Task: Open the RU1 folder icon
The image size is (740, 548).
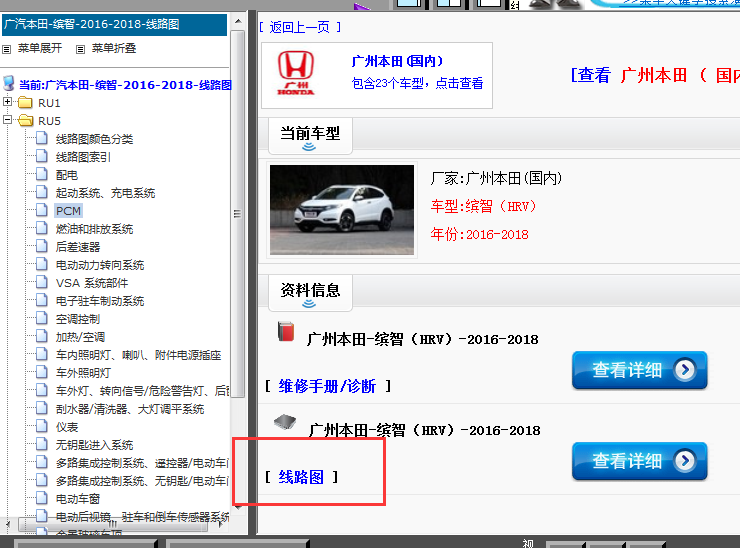Action: tap(25, 102)
